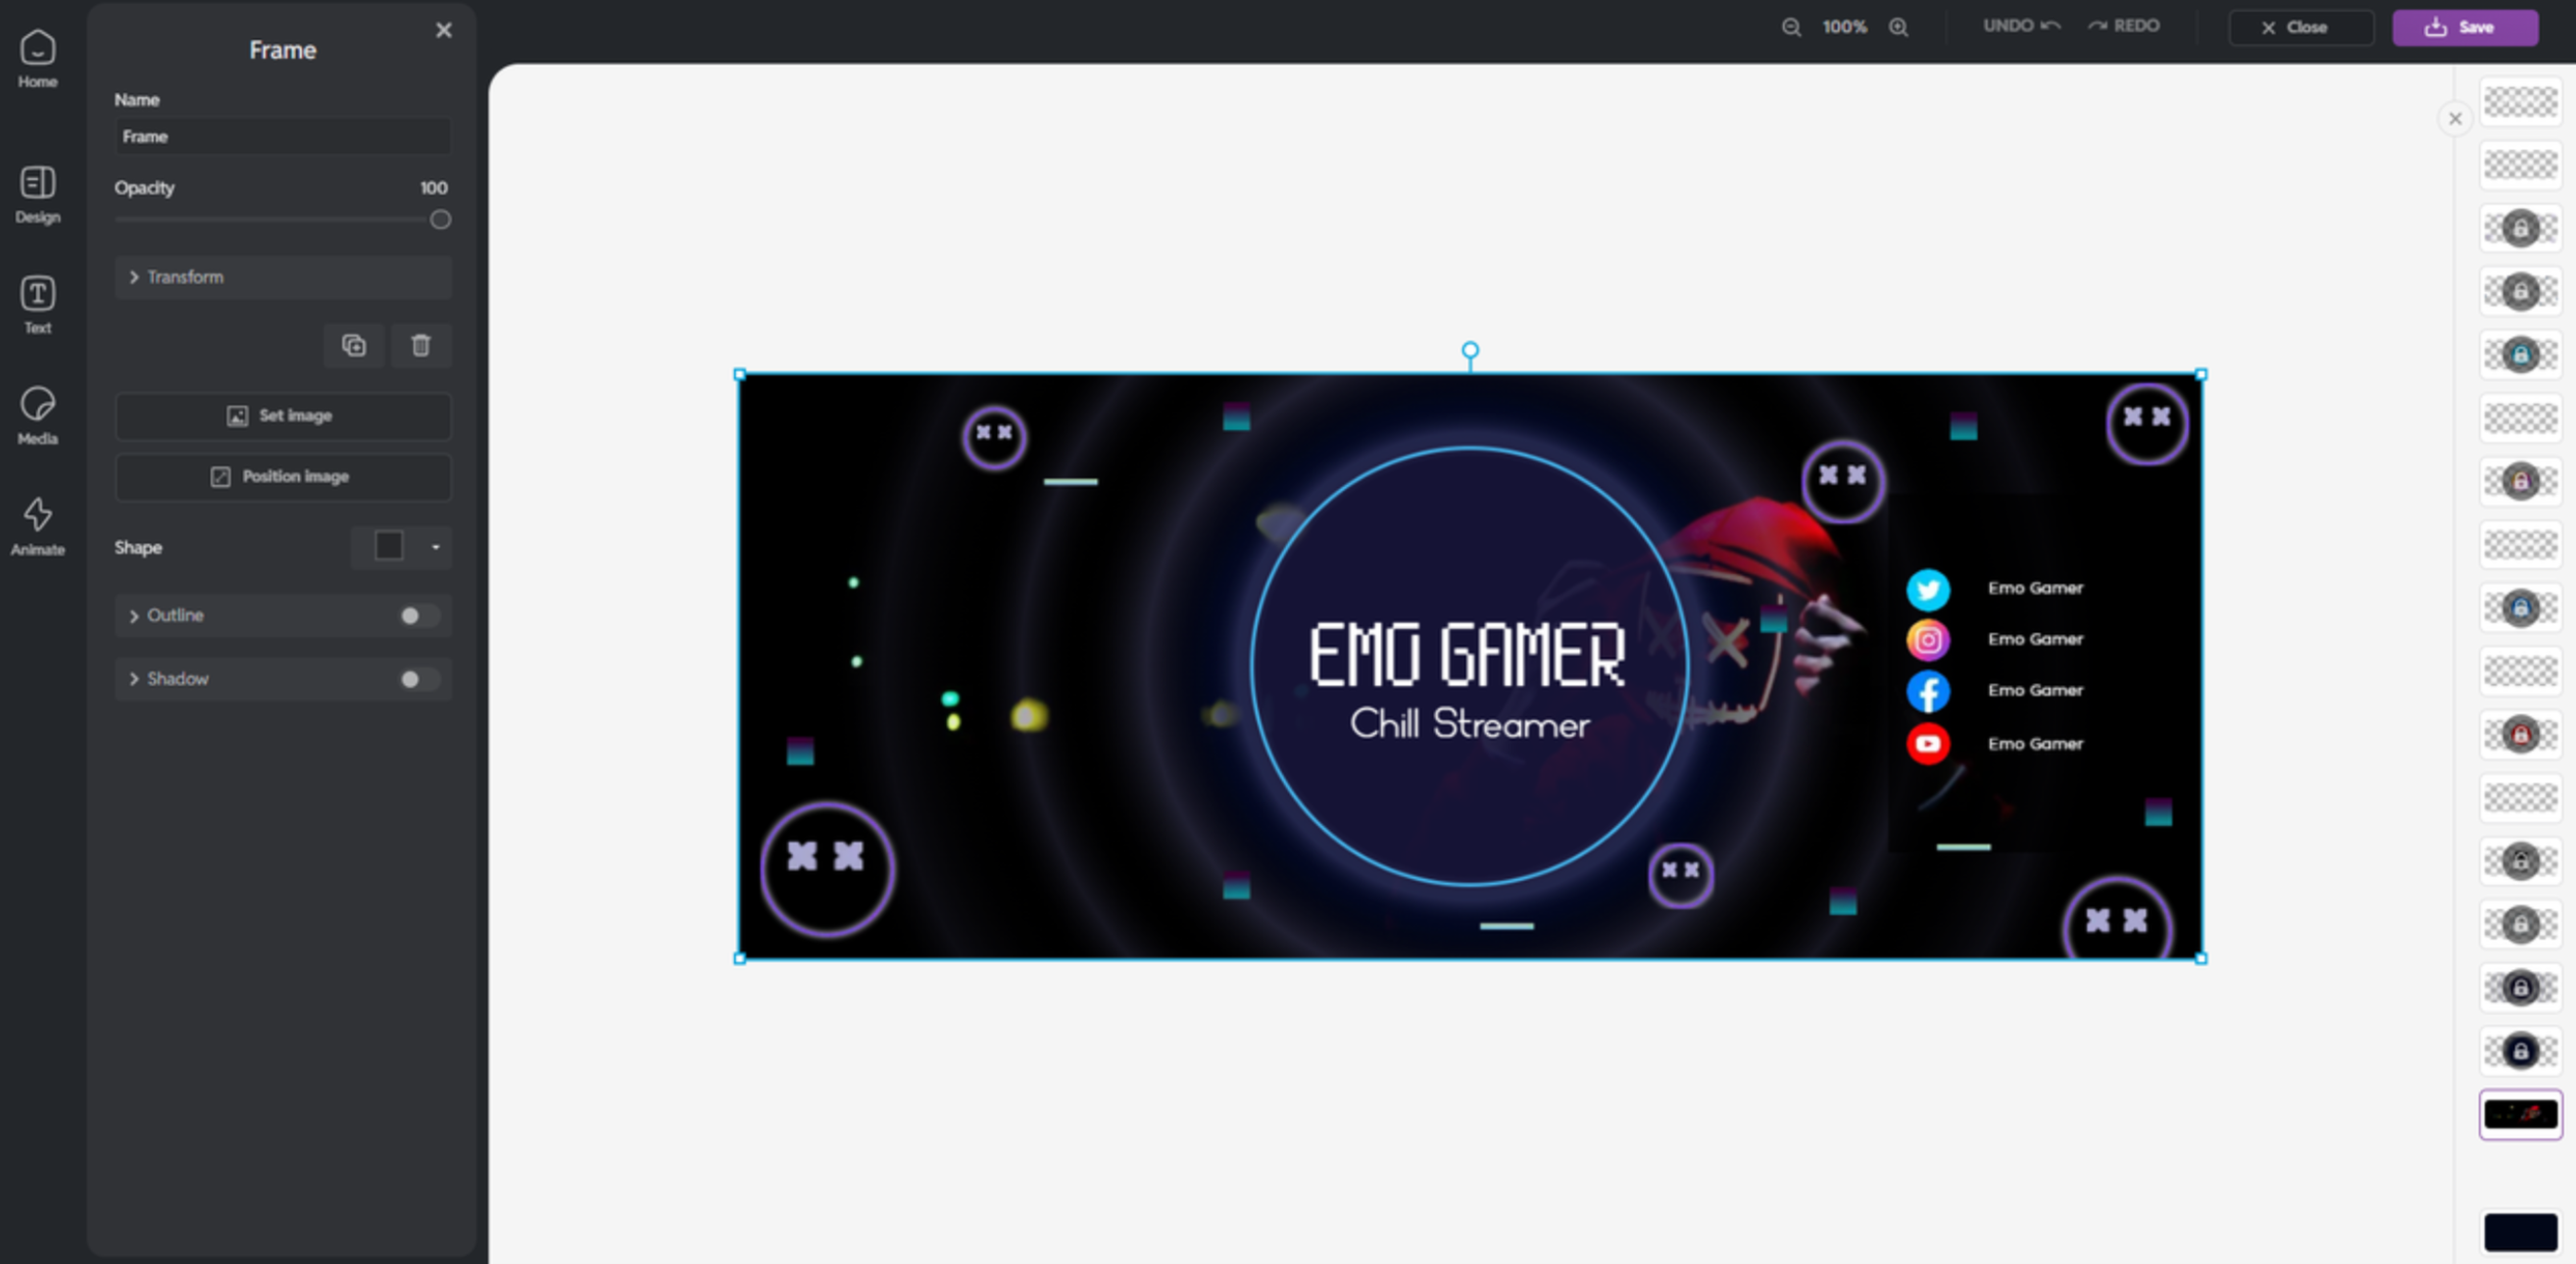Viewport: 2576px width, 1264px height.
Task: Redo the last action
Action: pos(2123,26)
